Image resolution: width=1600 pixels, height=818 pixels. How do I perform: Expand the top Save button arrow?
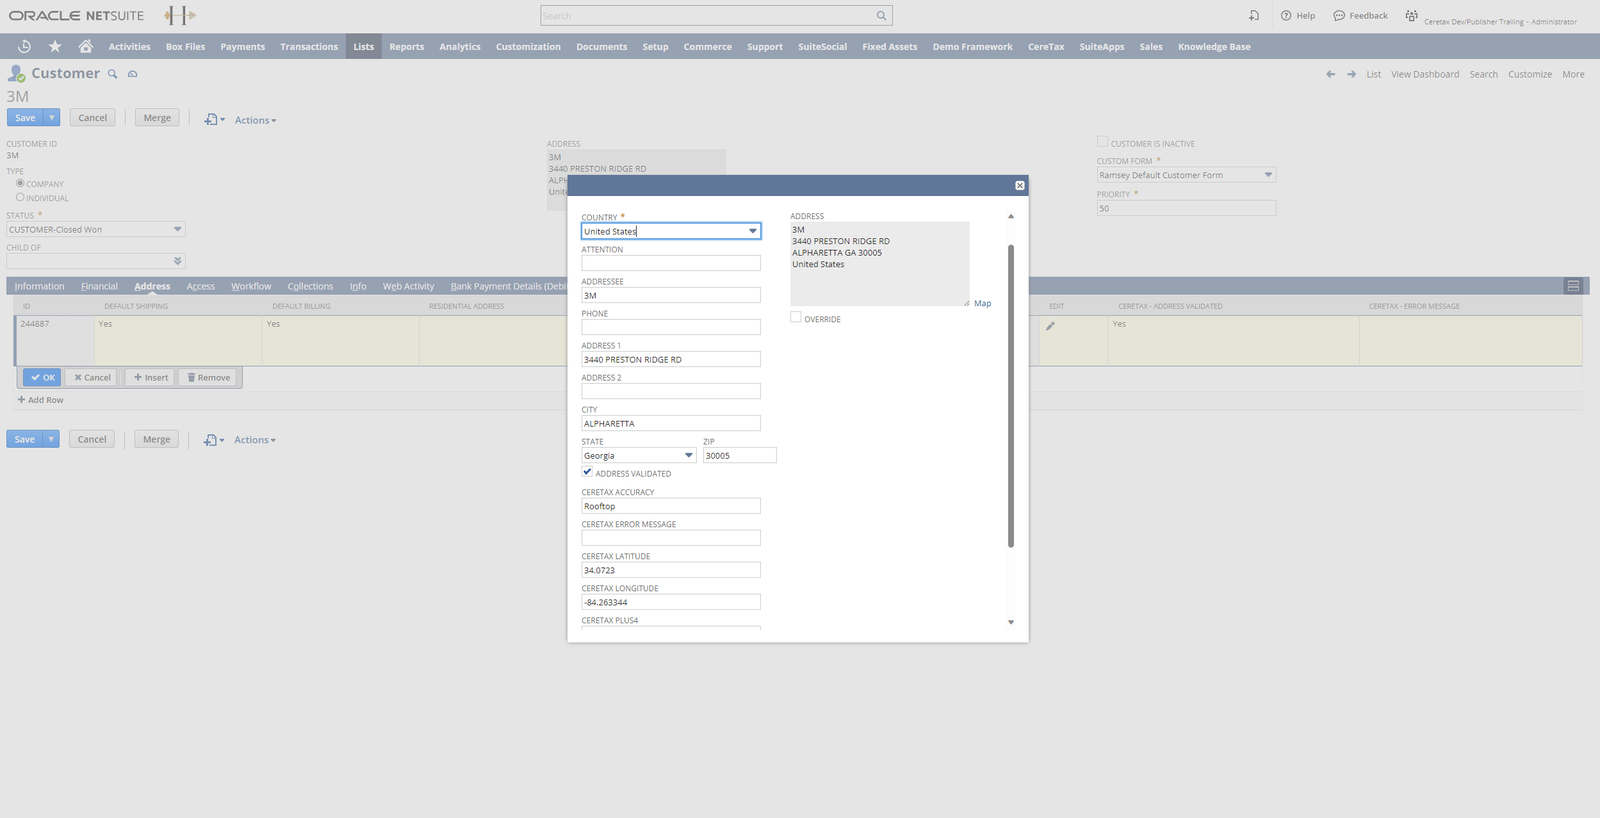pyautogui.click(x=51, y=118)
